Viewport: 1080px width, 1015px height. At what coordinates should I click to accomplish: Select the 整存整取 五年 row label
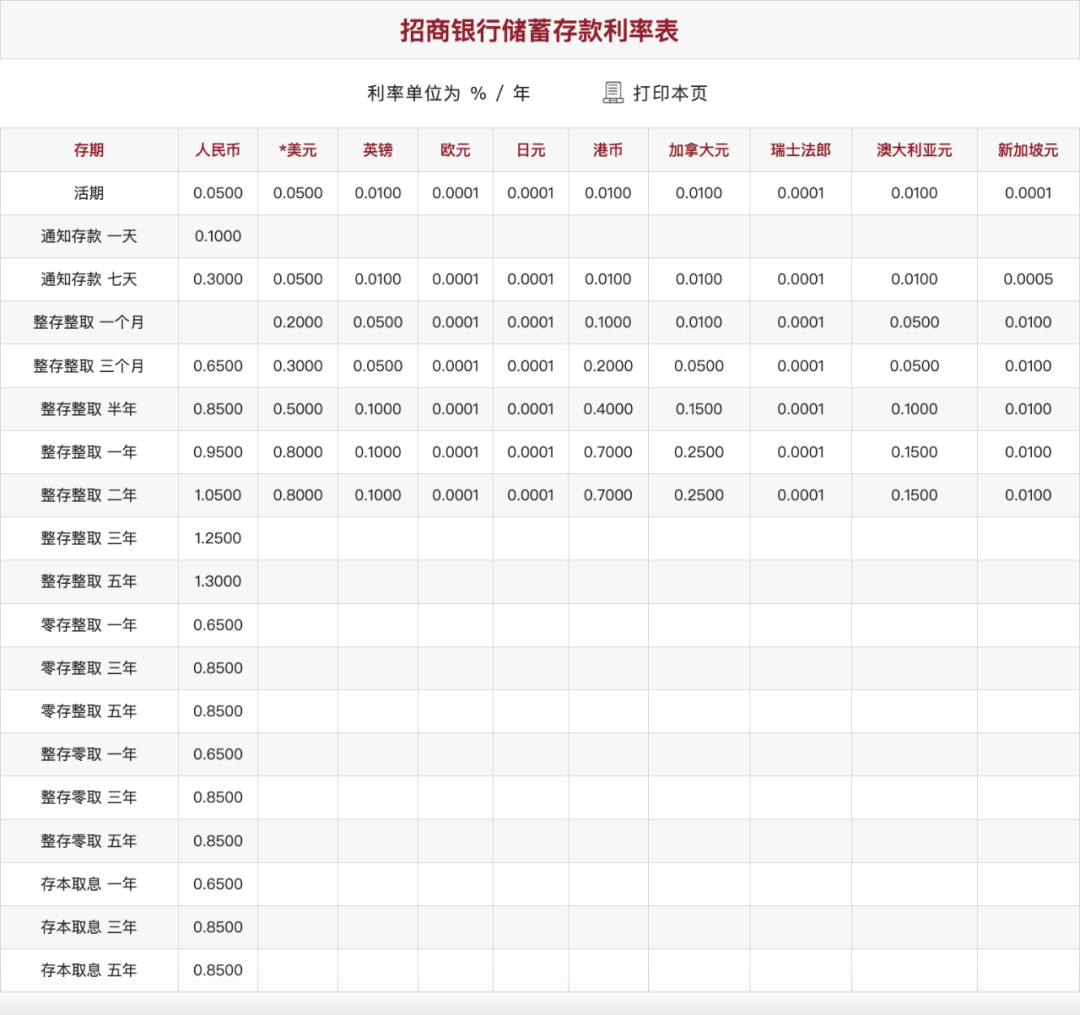click(89, 581)
